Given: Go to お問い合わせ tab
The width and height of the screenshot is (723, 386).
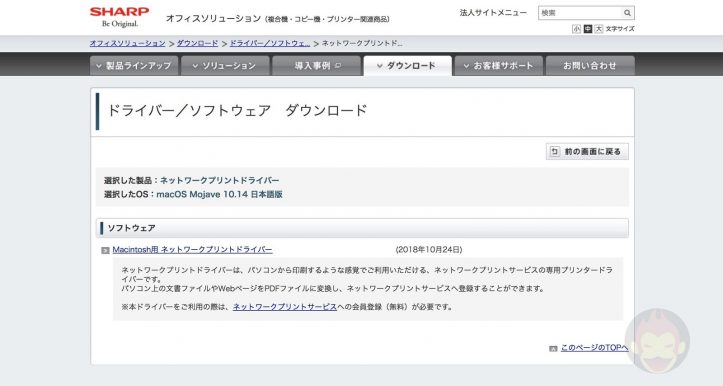Looking at the screenshot, I should [590, 65].
